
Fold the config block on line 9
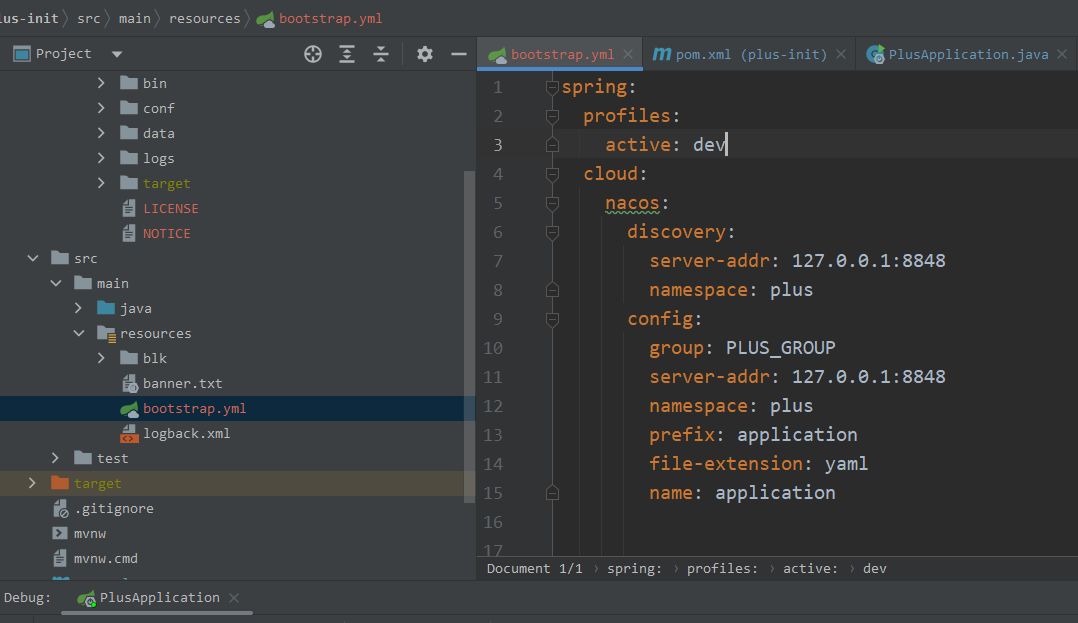pyautogui.click(x=552, y=319)
